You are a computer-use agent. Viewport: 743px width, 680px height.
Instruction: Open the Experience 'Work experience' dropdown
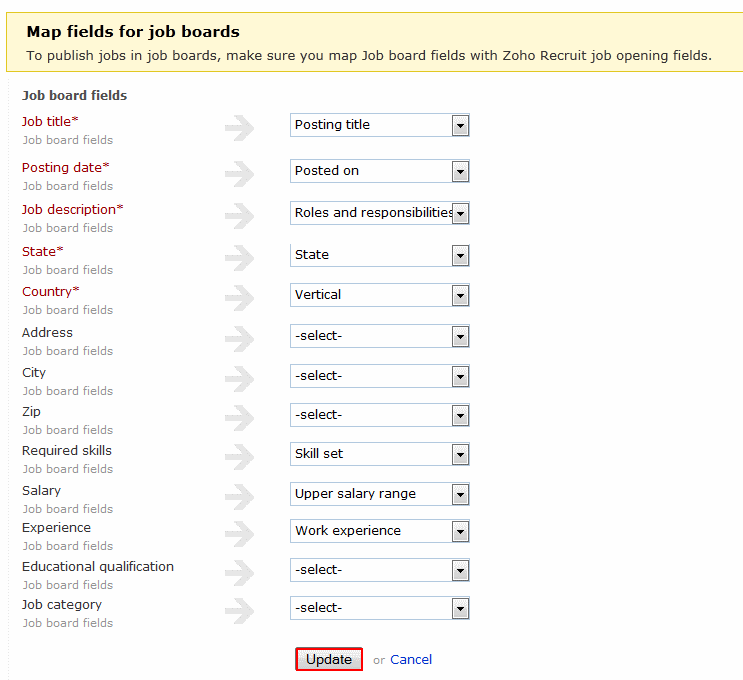379,531
